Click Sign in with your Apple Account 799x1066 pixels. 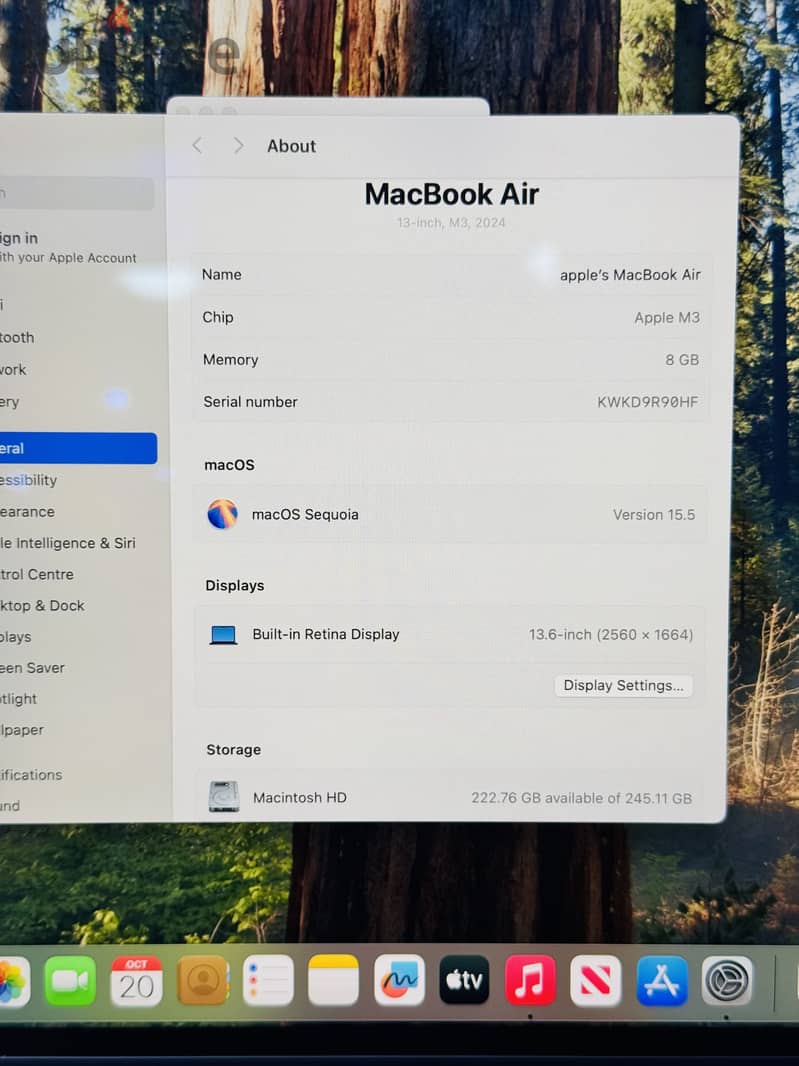pos(68,247)
